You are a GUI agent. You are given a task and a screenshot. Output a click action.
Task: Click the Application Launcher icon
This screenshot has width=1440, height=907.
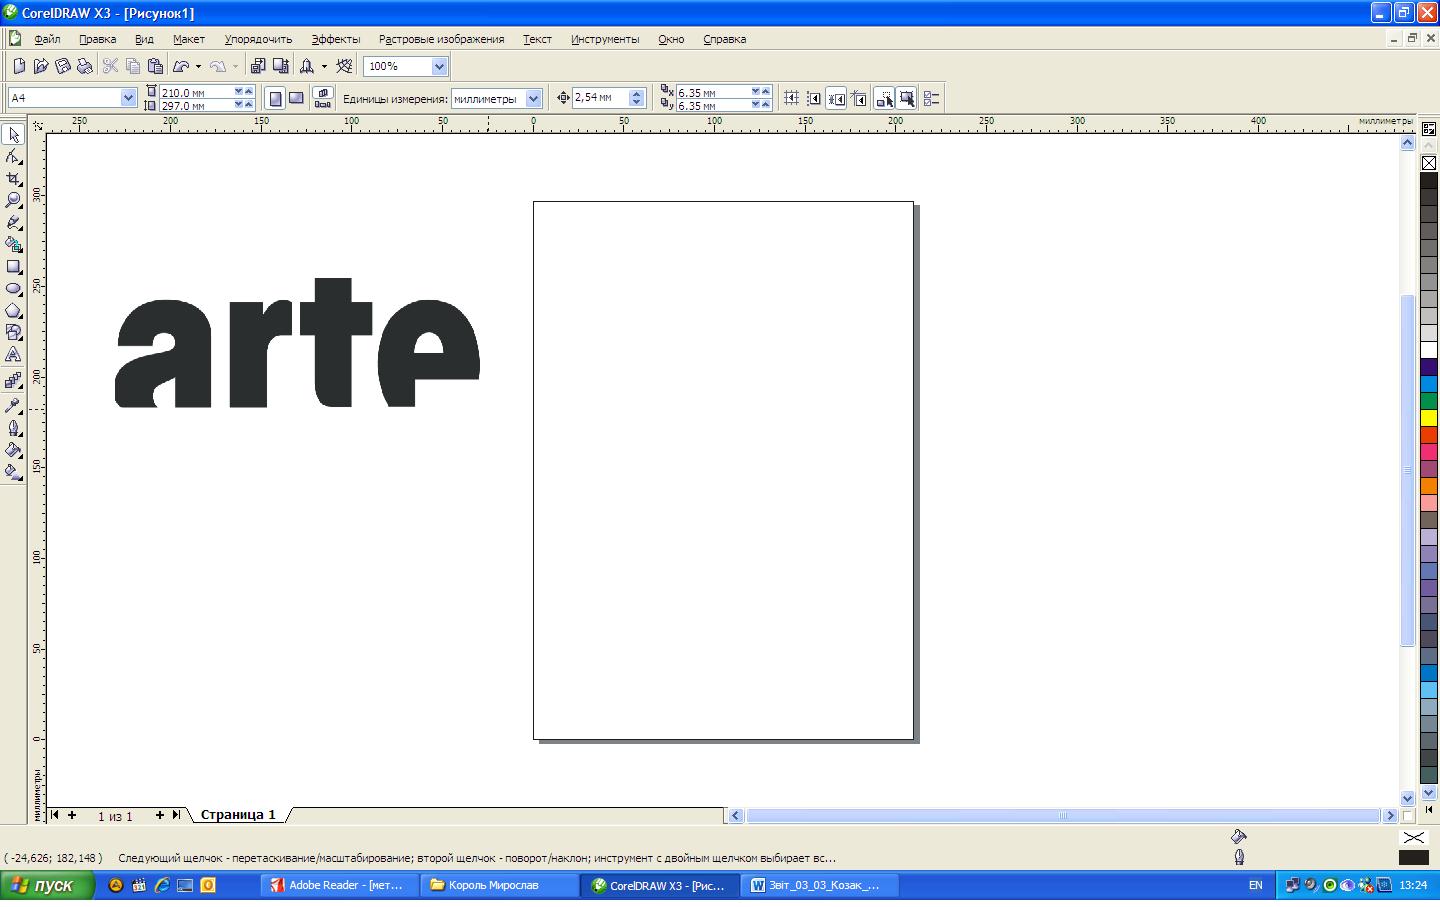[x=307, y=66]
